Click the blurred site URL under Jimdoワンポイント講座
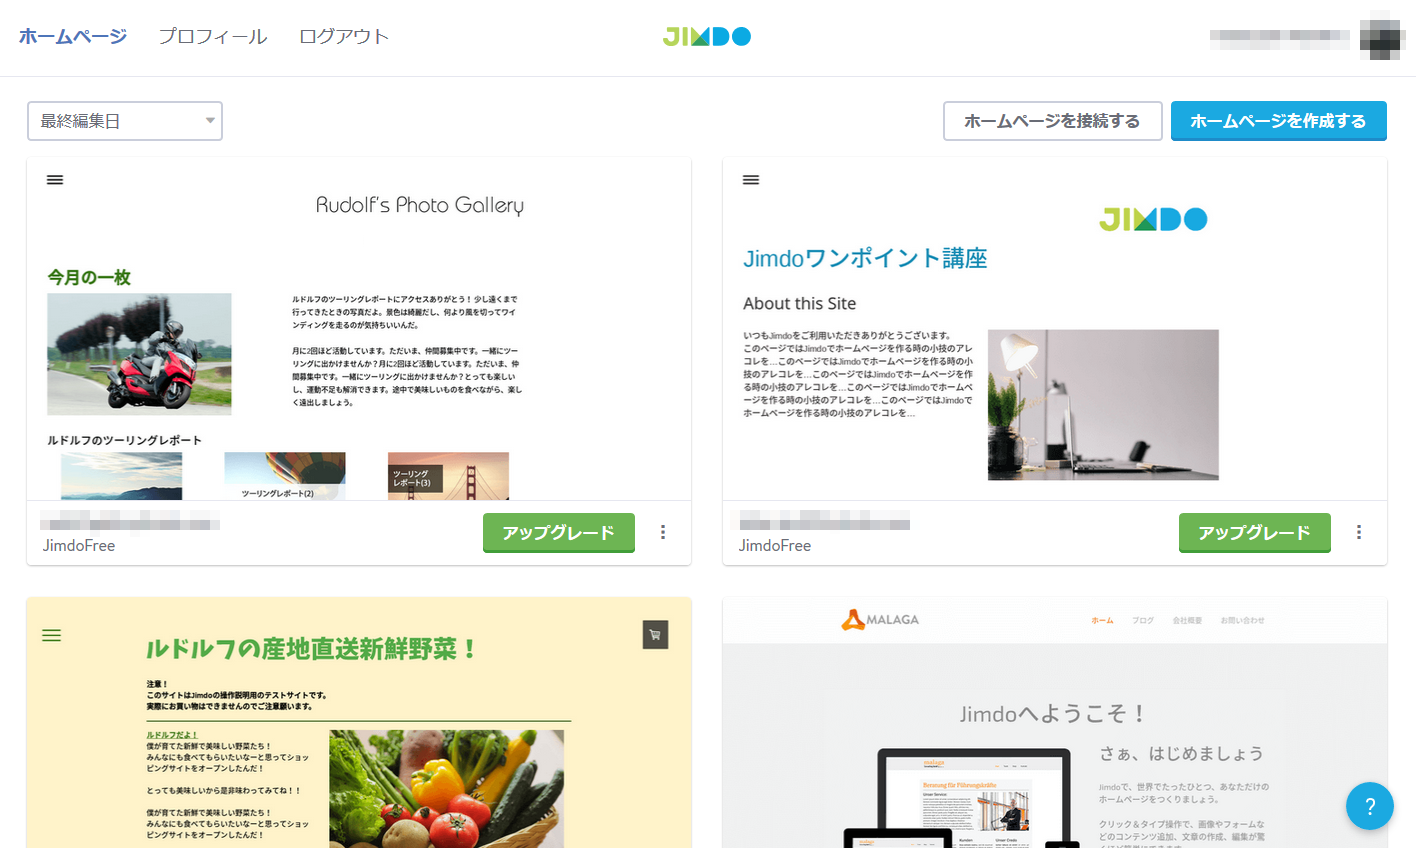1416x848 pixels. click(823, 520)
